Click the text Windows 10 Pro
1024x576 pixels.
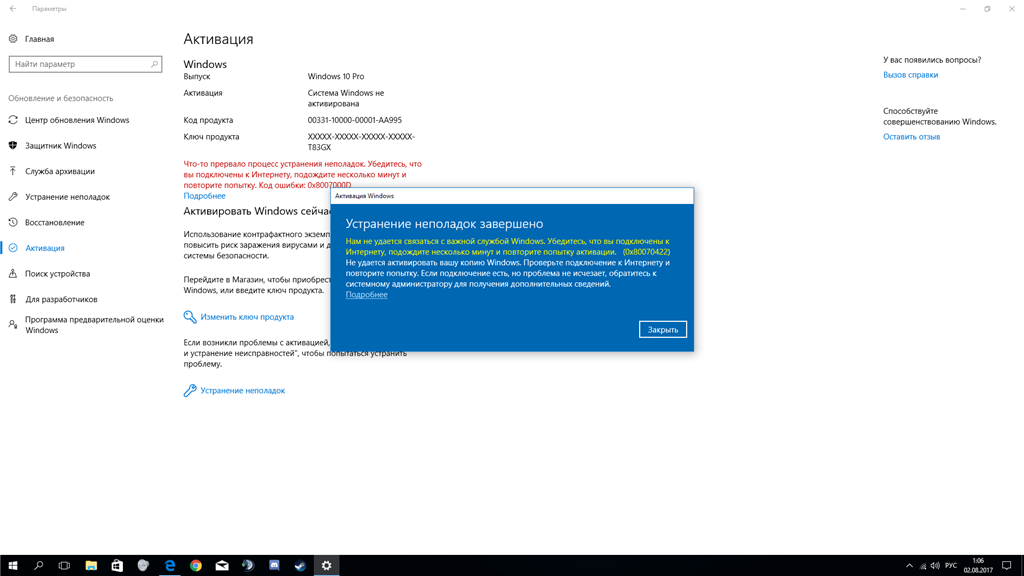[x=336, y=76]
